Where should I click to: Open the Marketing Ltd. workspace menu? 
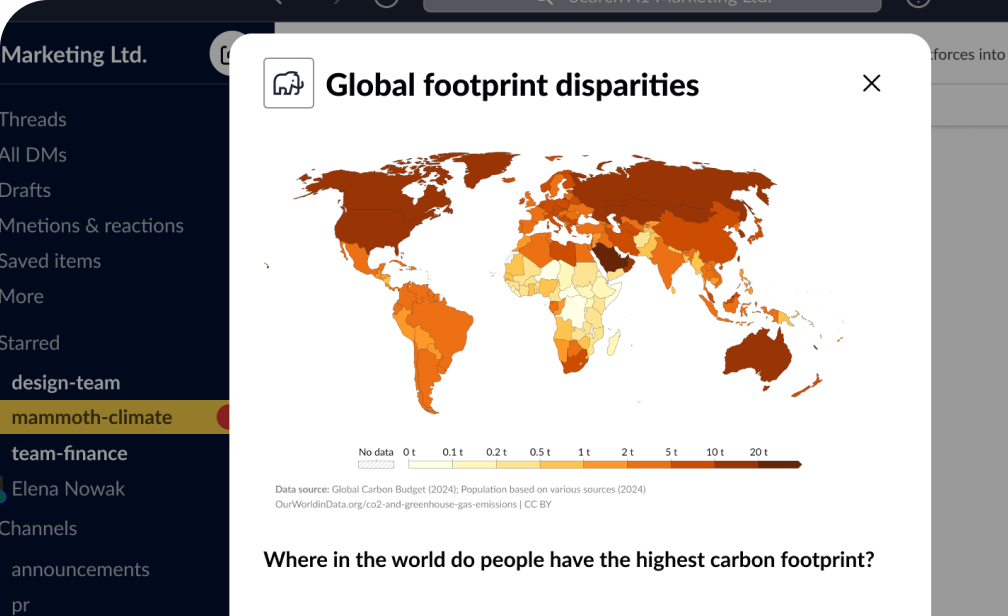[74, 55]
